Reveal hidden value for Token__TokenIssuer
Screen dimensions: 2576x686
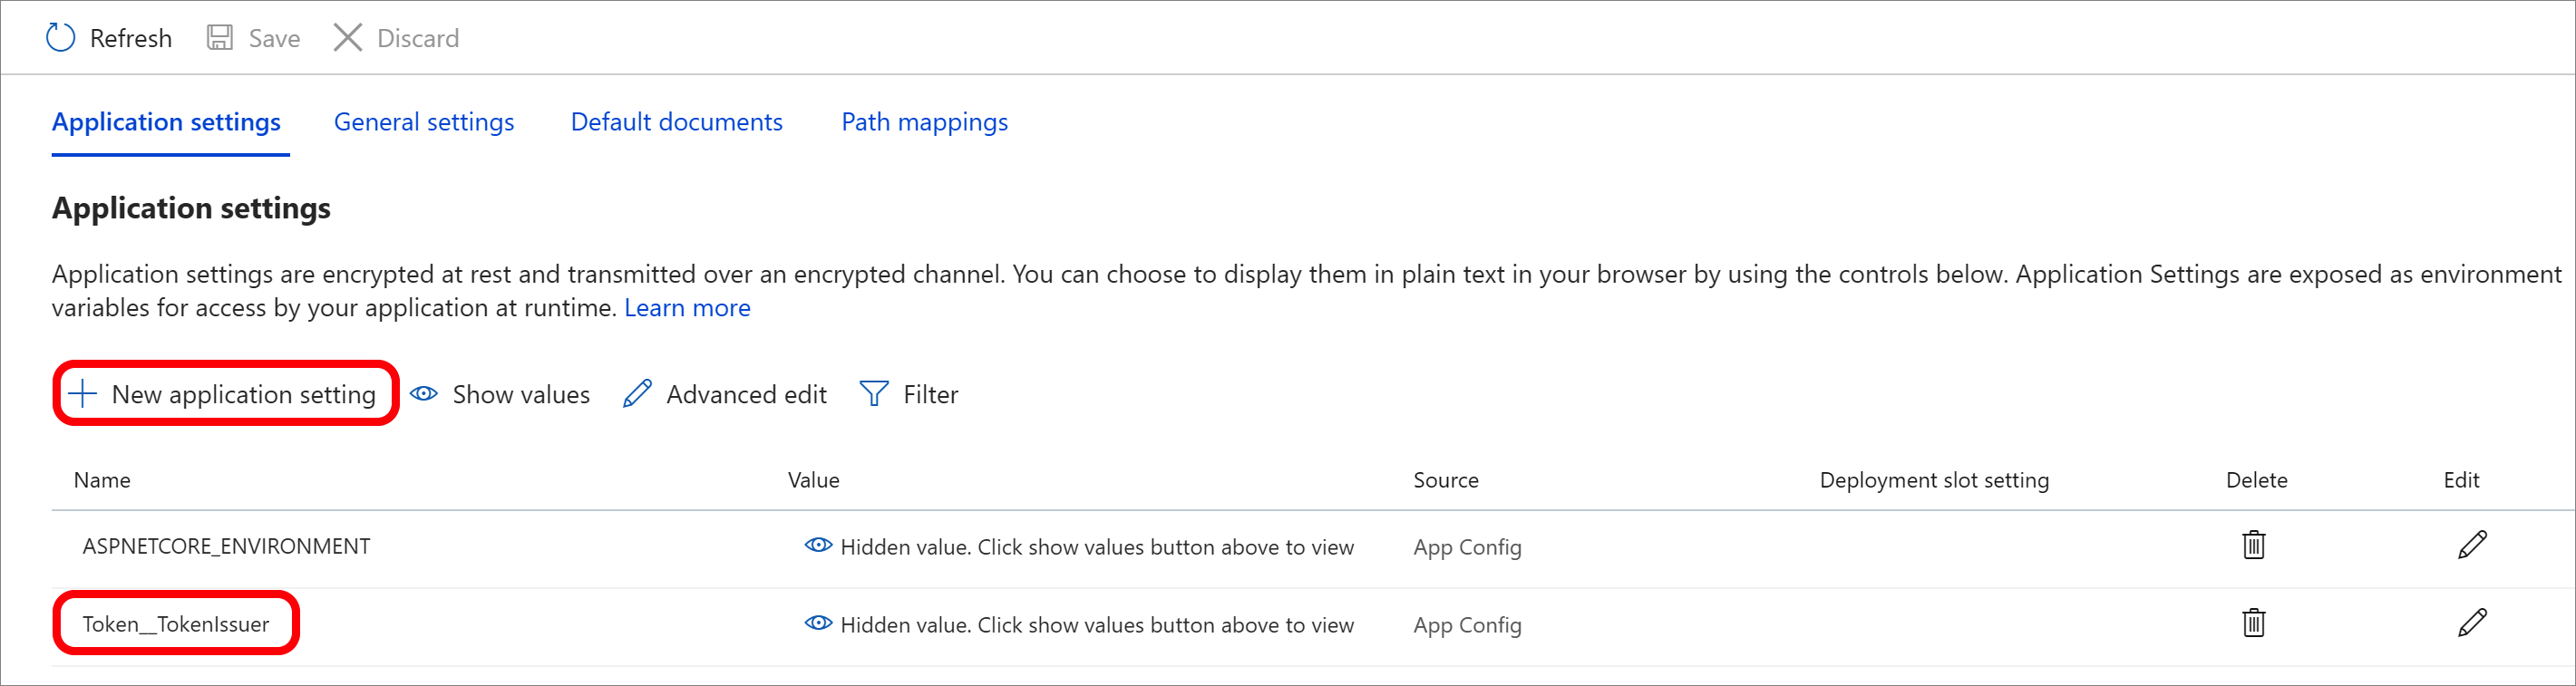818,624
